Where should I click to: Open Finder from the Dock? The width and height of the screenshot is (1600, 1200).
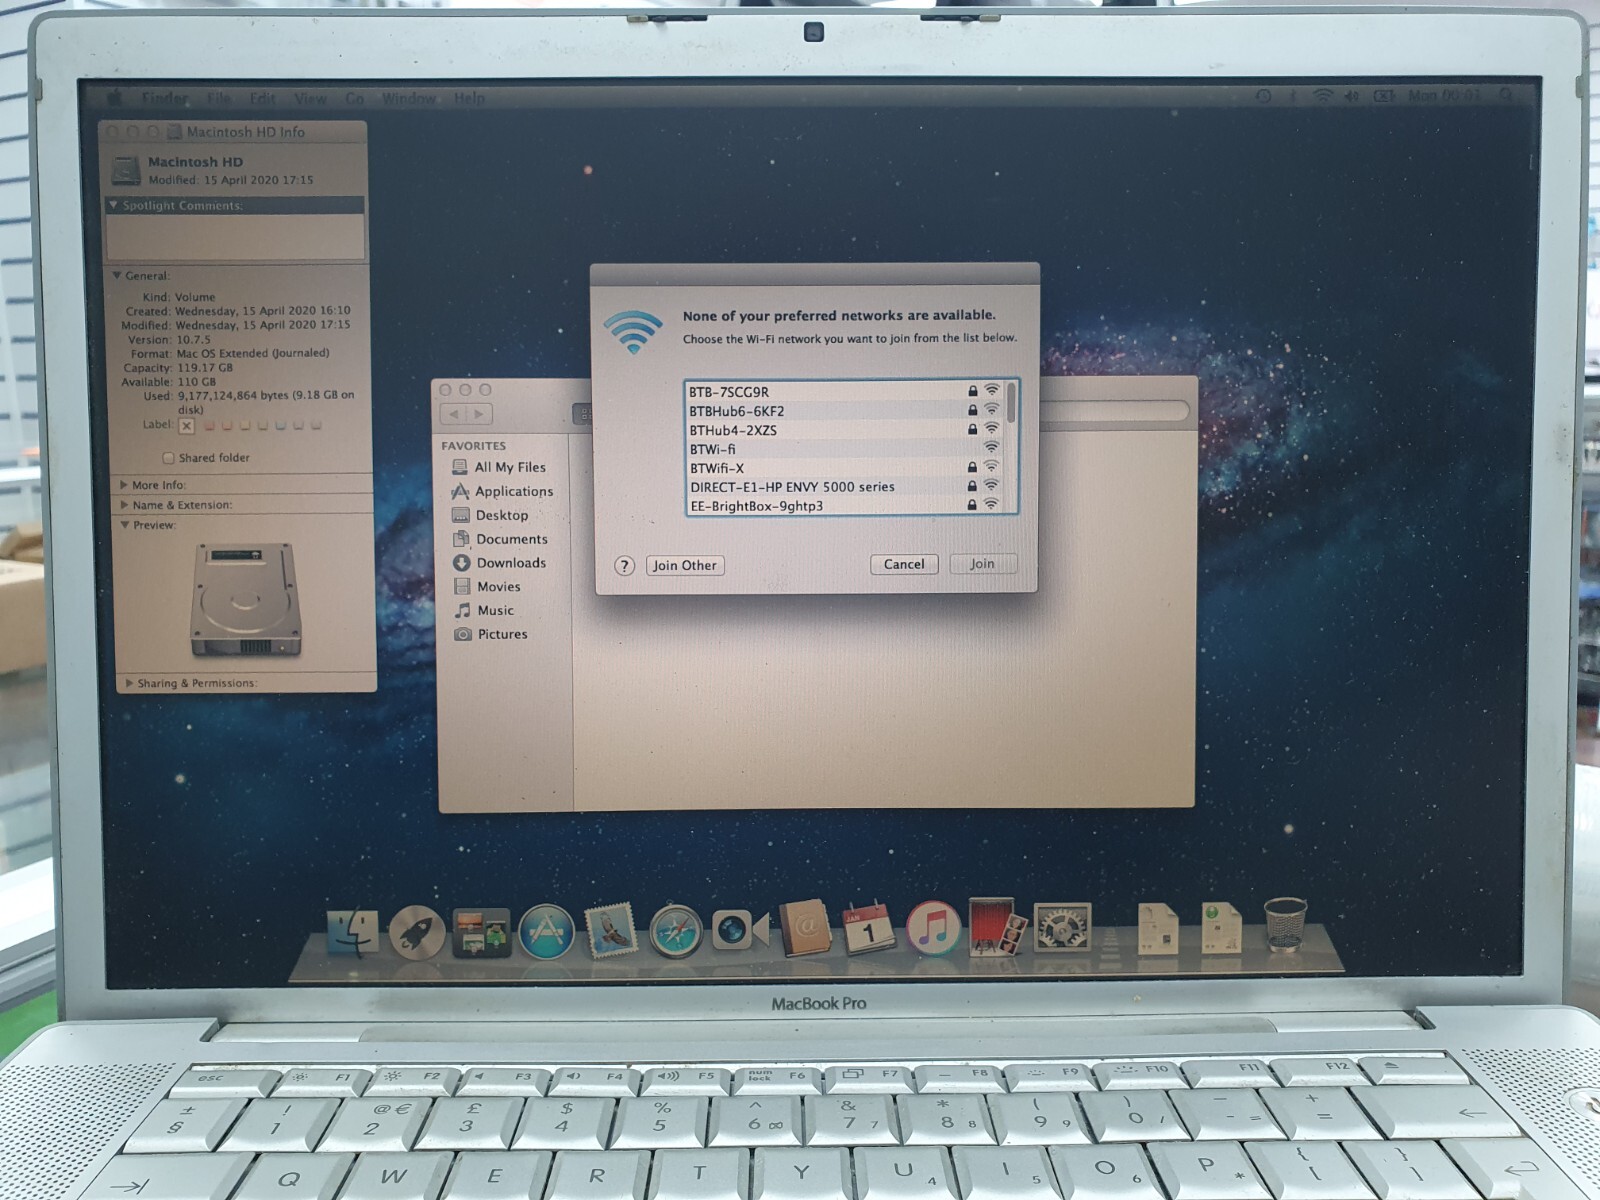(352, 932)
